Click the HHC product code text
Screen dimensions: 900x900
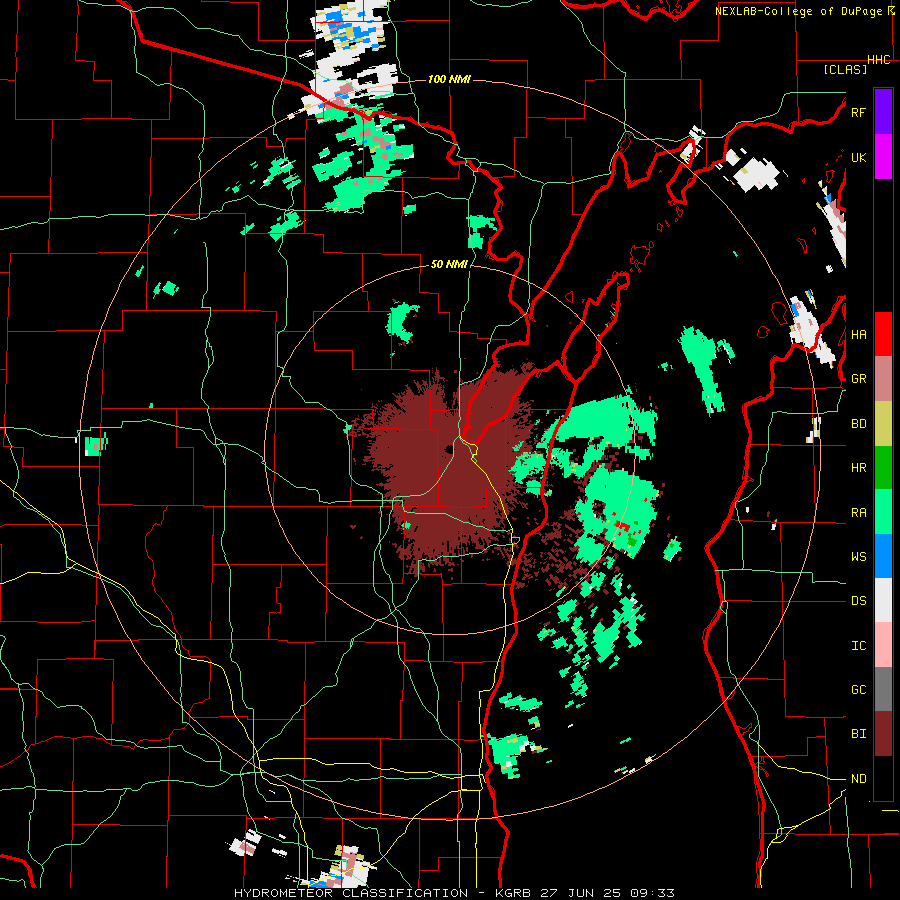pyautogui.click(x=879, y=60)
